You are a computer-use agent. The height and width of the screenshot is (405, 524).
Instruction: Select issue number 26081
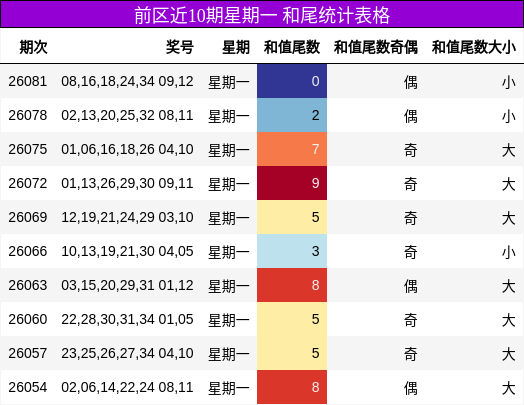28,81
